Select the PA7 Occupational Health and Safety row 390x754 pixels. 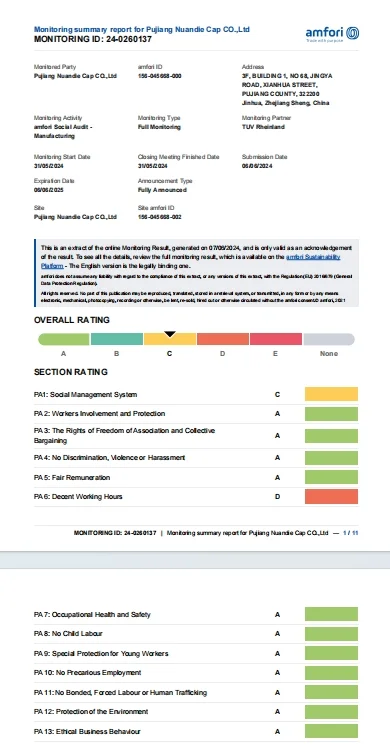click(196, 615)
